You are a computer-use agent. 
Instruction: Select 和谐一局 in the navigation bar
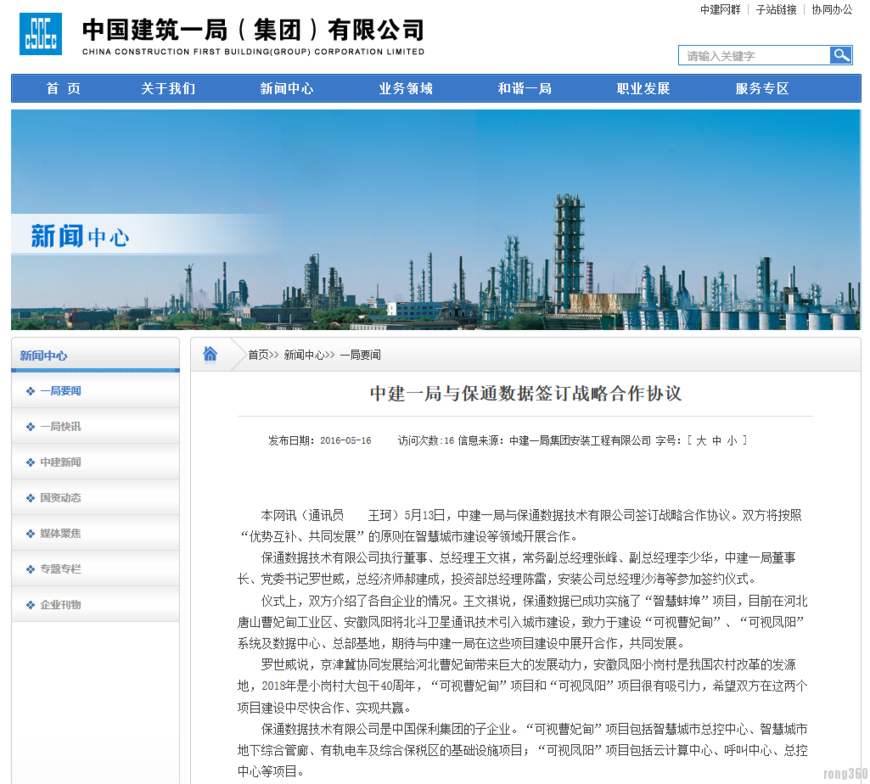pyautogui.click(x=524, y=88)
